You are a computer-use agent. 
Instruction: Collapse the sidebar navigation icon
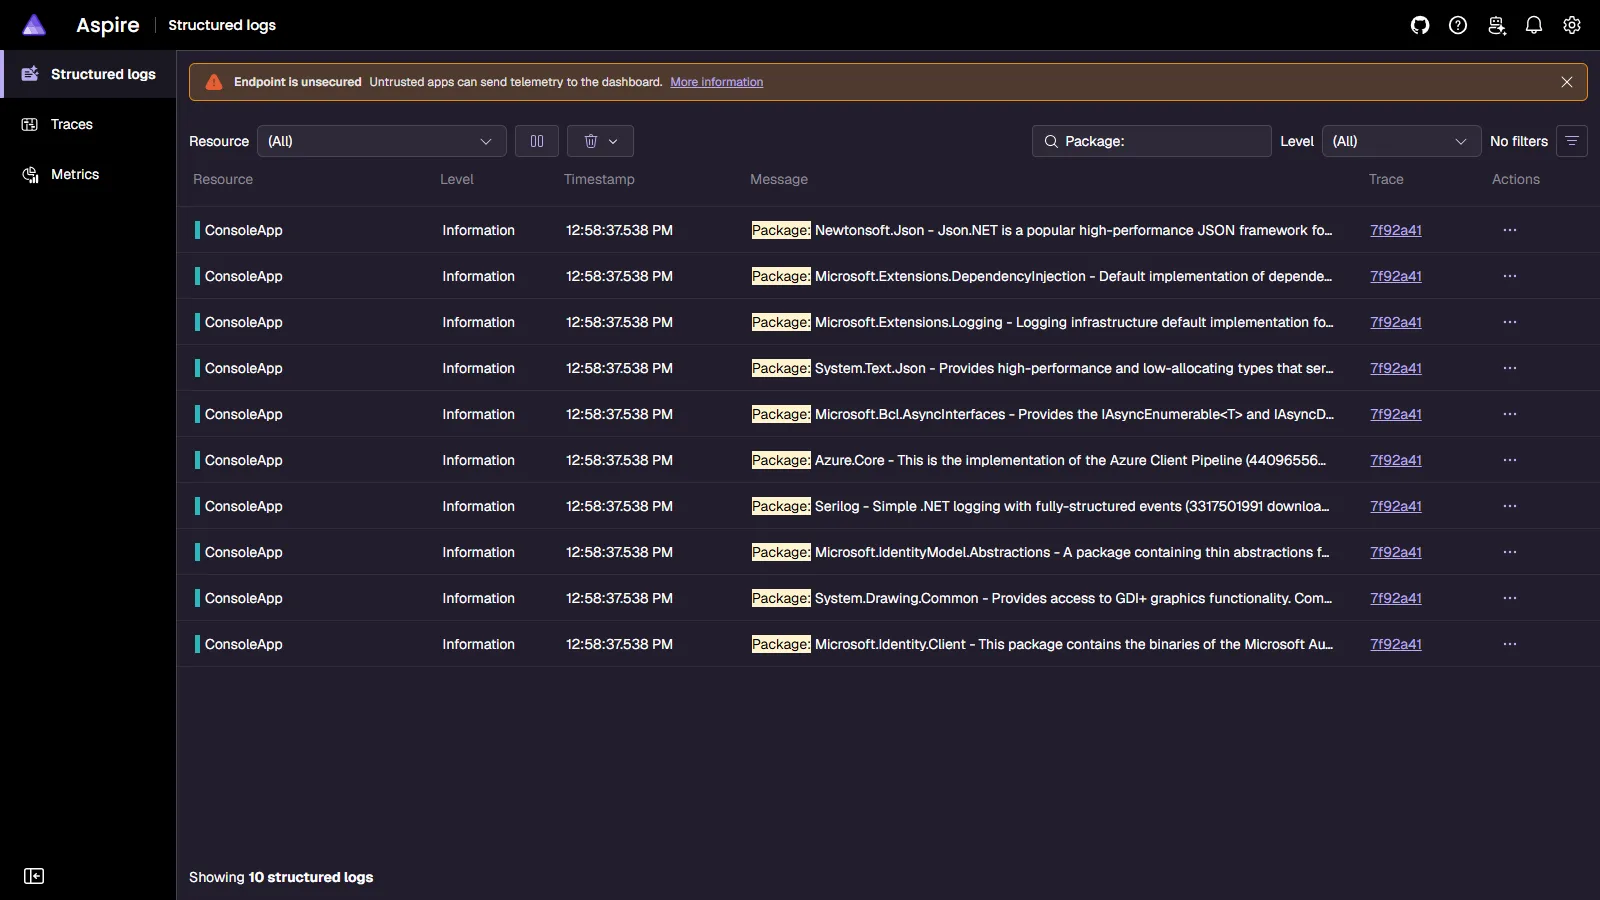[34, 876]
